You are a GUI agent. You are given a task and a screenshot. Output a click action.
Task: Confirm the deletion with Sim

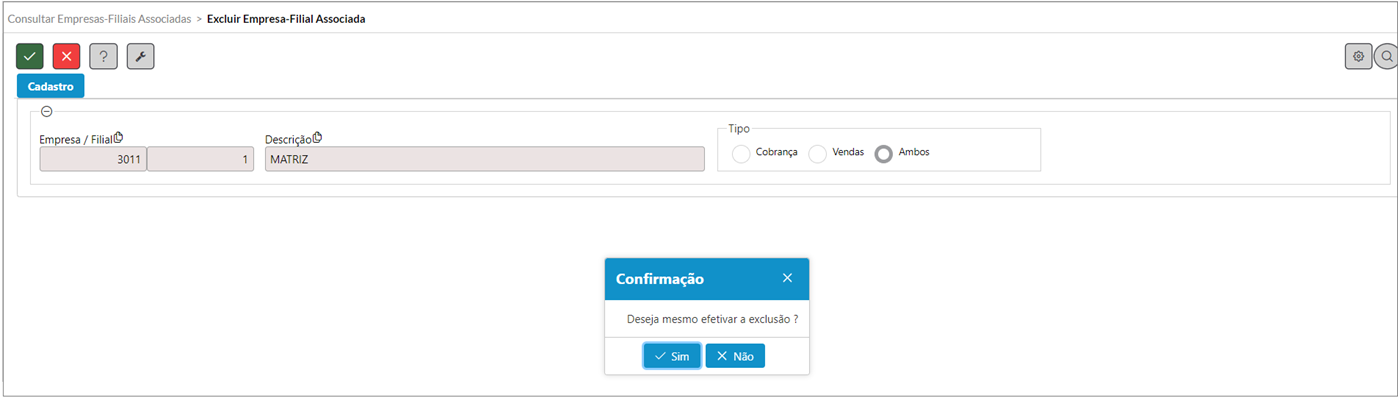pos(672,356)
